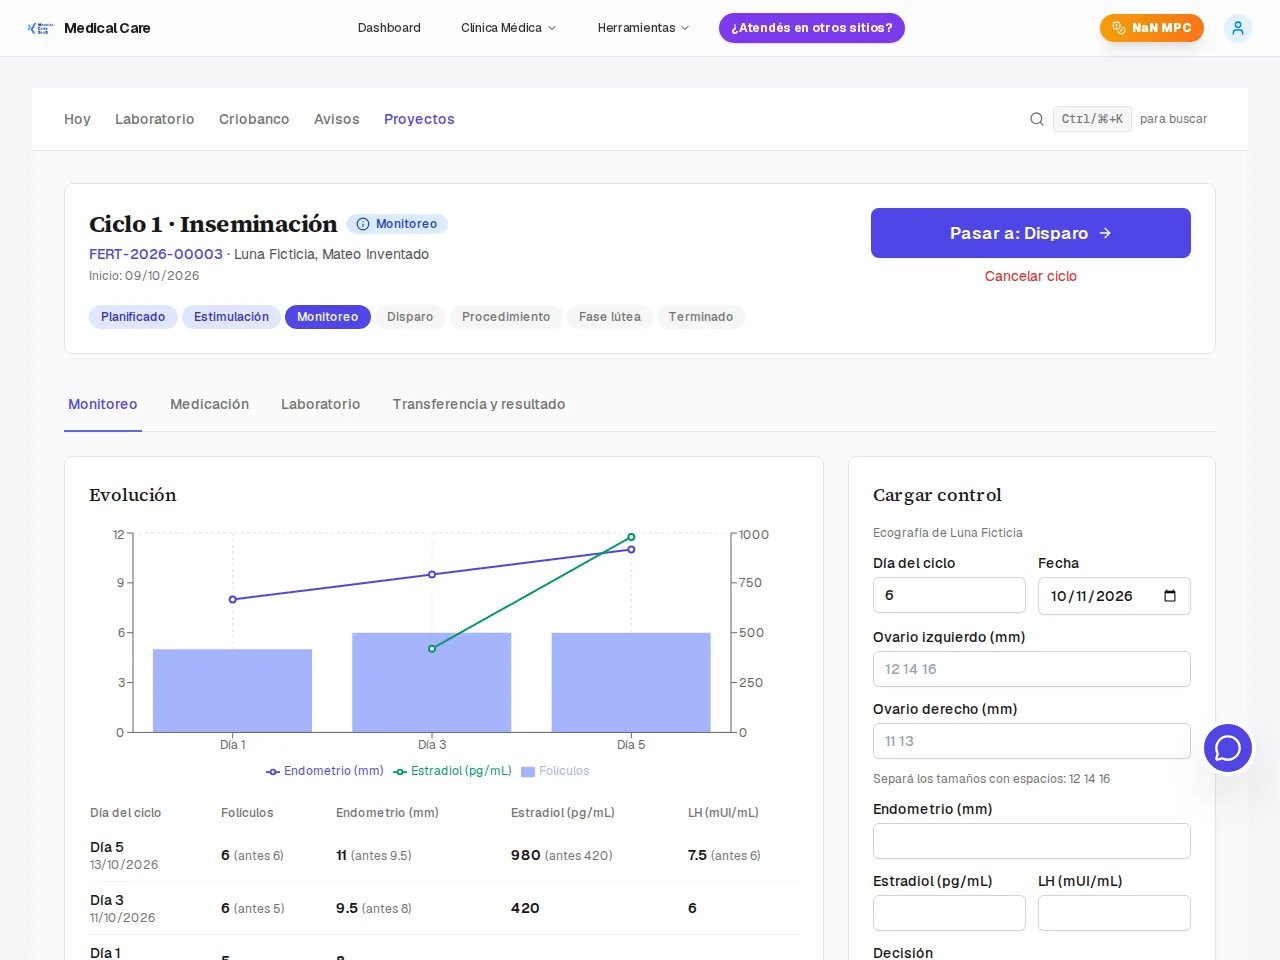
Task: Expand the Clínica Médica dropdown
Action: 508,28
